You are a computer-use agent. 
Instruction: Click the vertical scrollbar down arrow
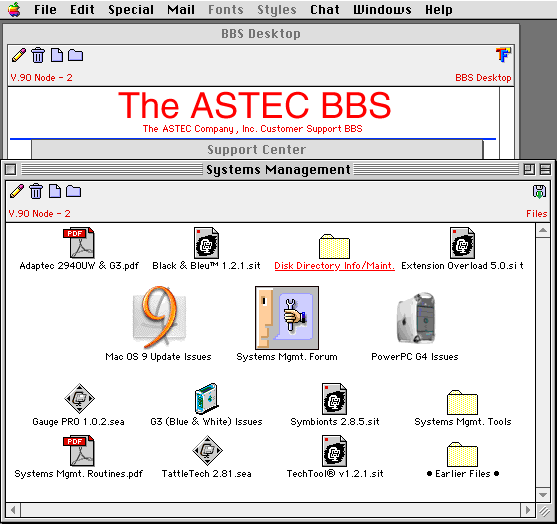click(x=543, y=494)
